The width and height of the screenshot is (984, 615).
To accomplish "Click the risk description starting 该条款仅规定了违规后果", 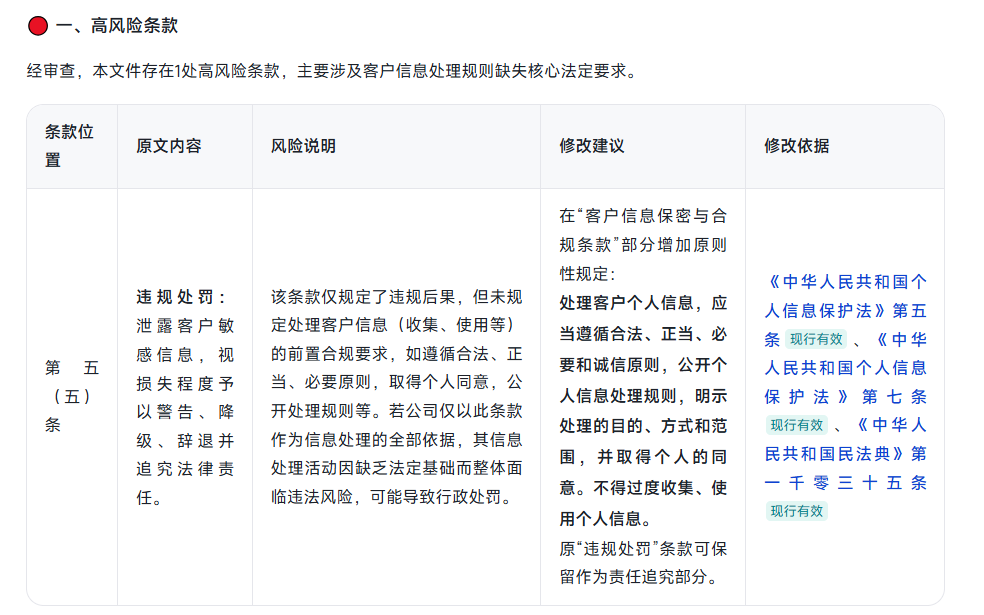I will pos(397,397).
